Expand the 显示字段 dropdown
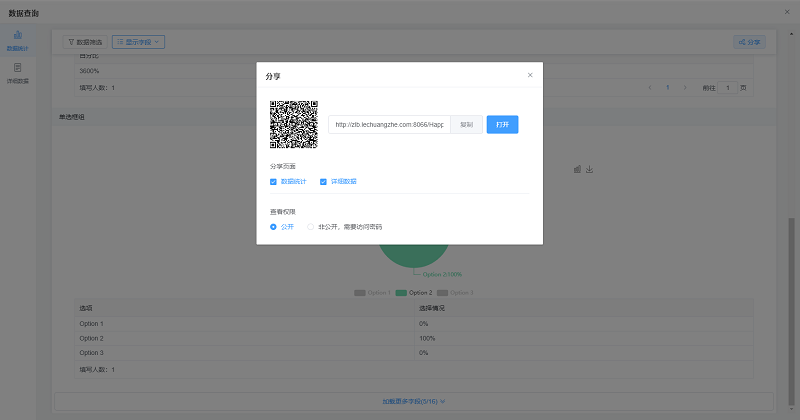 (x=138, y=42)
